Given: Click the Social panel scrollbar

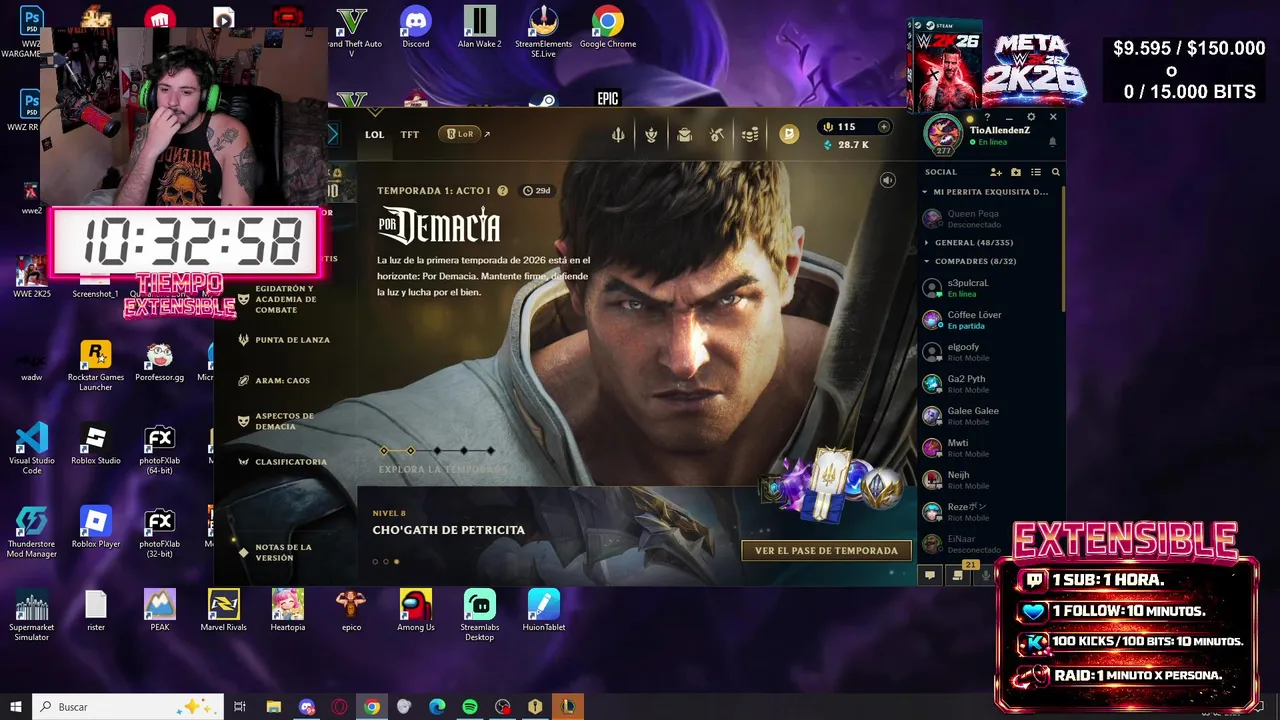Looking at the screenshot, I should 1063,250.
